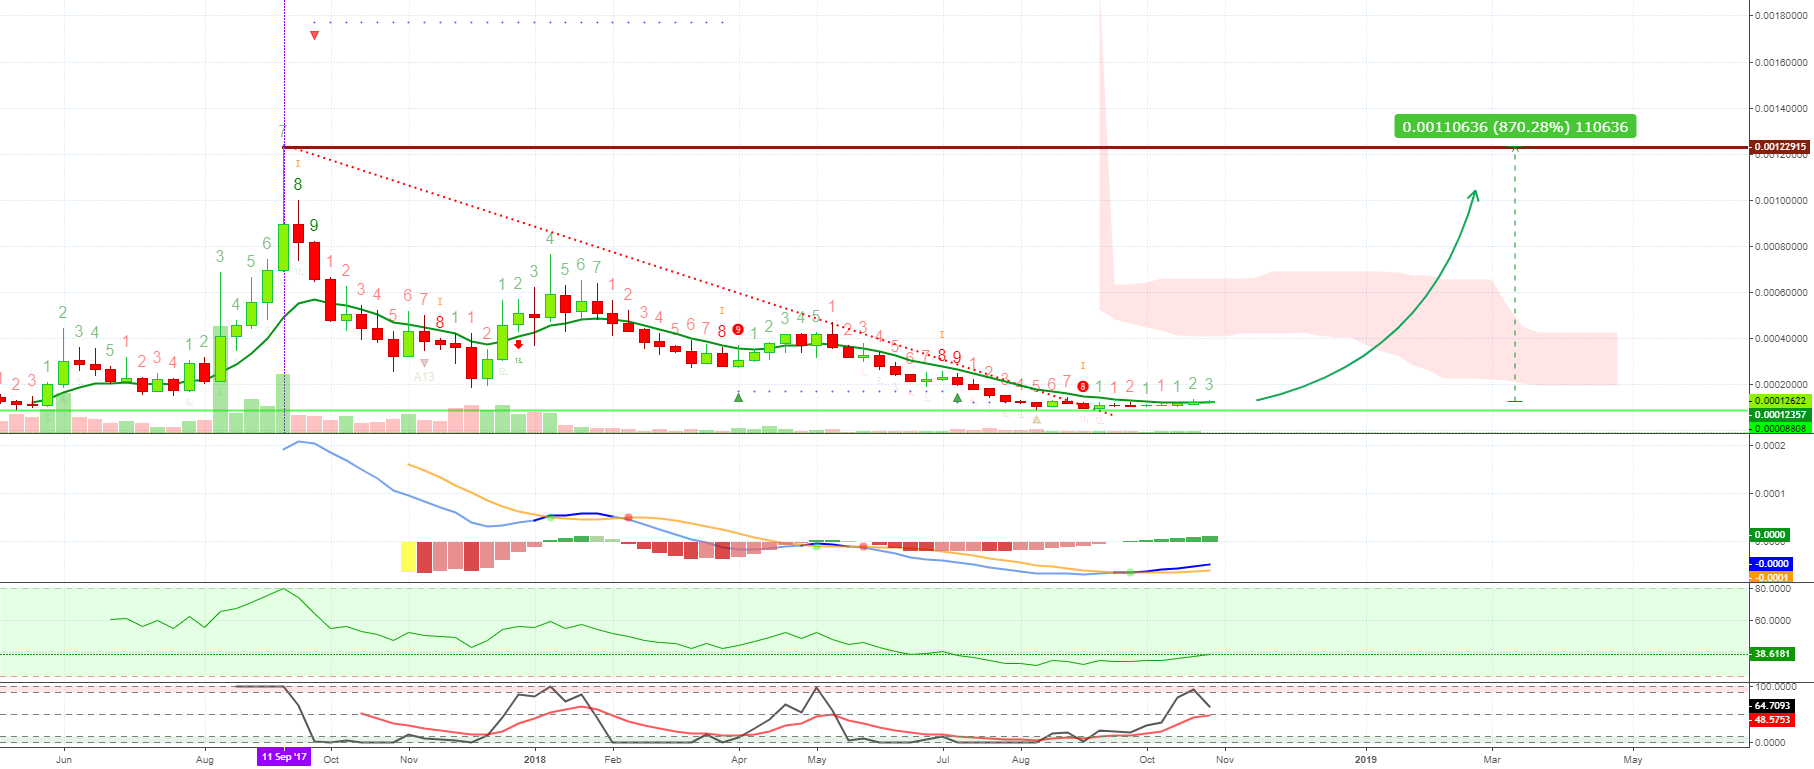The width and height of the screenshot is (1814, 769).
Task: Click the Jun label on time axis
Action: 64,760
